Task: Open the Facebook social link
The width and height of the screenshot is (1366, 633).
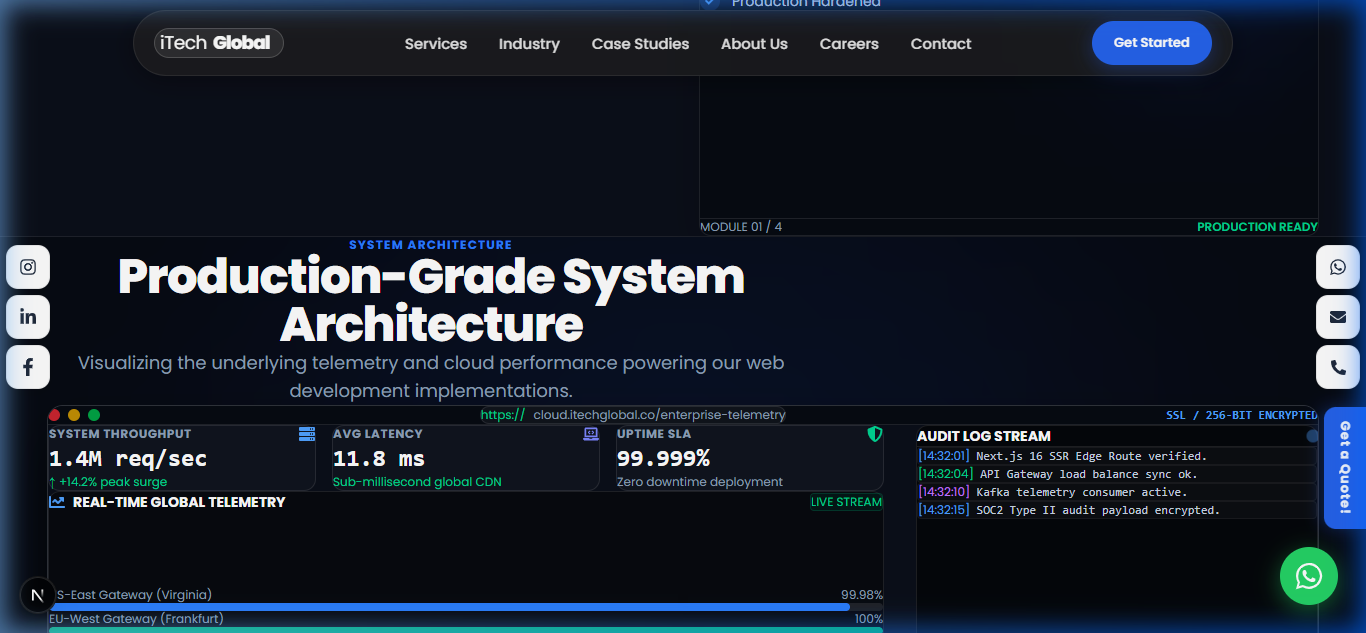Action: point(28,367)
